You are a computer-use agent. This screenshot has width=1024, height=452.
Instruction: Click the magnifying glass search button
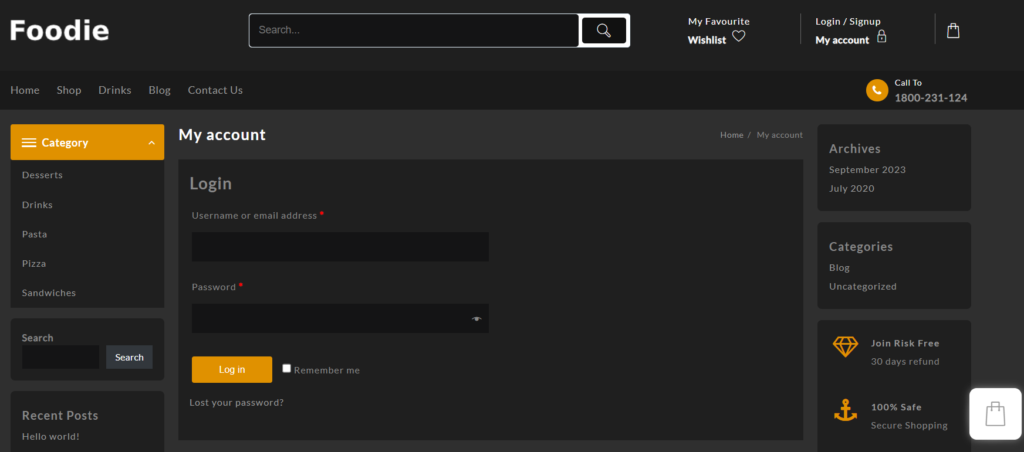pos(604,31)
